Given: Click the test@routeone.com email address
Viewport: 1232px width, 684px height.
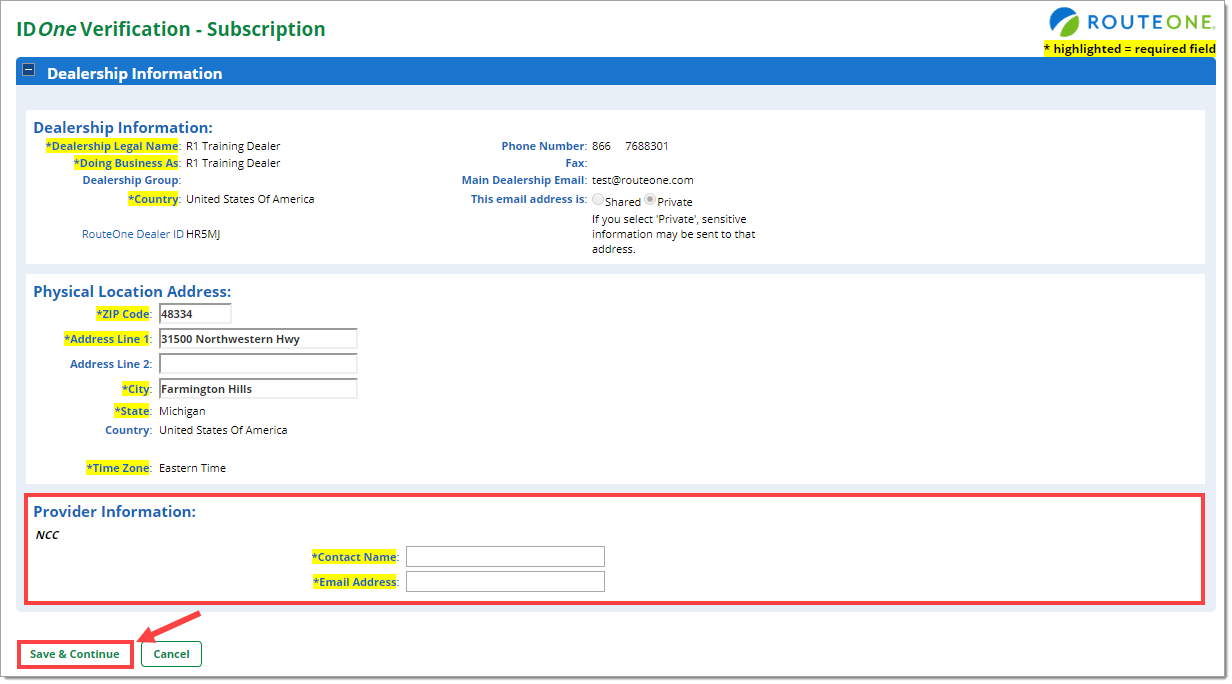Looking at the screenshot, I should pyautogui.click(x=642, y=180).
